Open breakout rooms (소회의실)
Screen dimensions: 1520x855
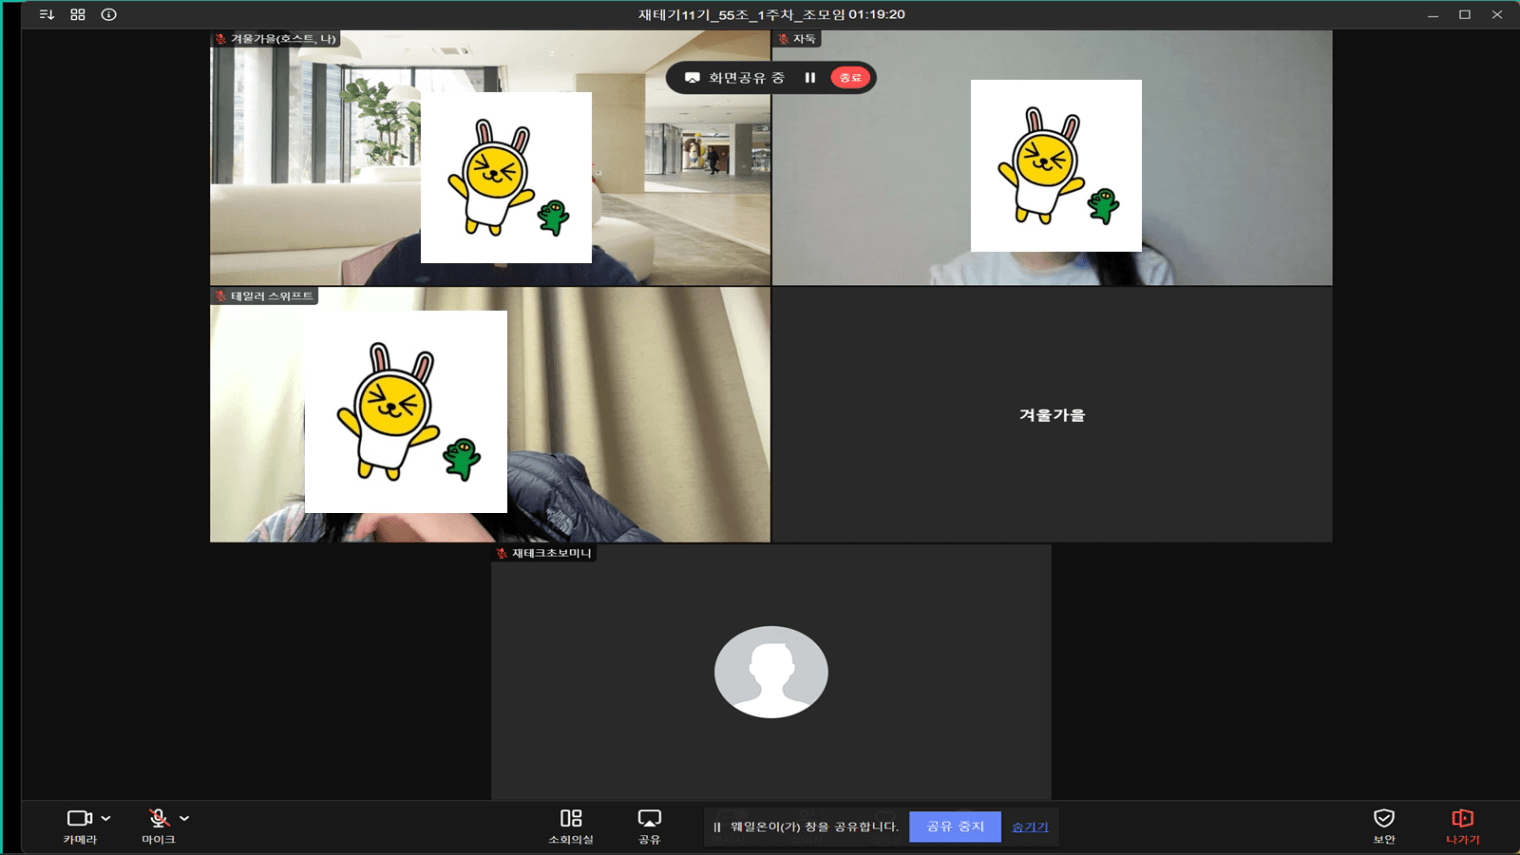pos(570,825)
